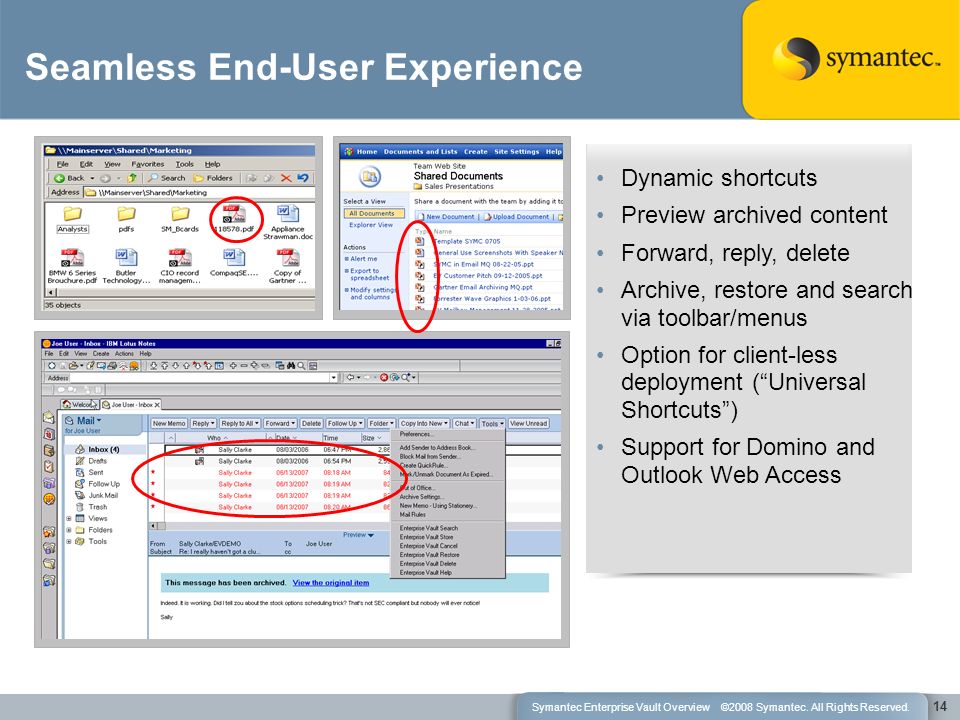Expand the Views tree node
The height and width of the screenshot is (720, 960).
point(69,519)
